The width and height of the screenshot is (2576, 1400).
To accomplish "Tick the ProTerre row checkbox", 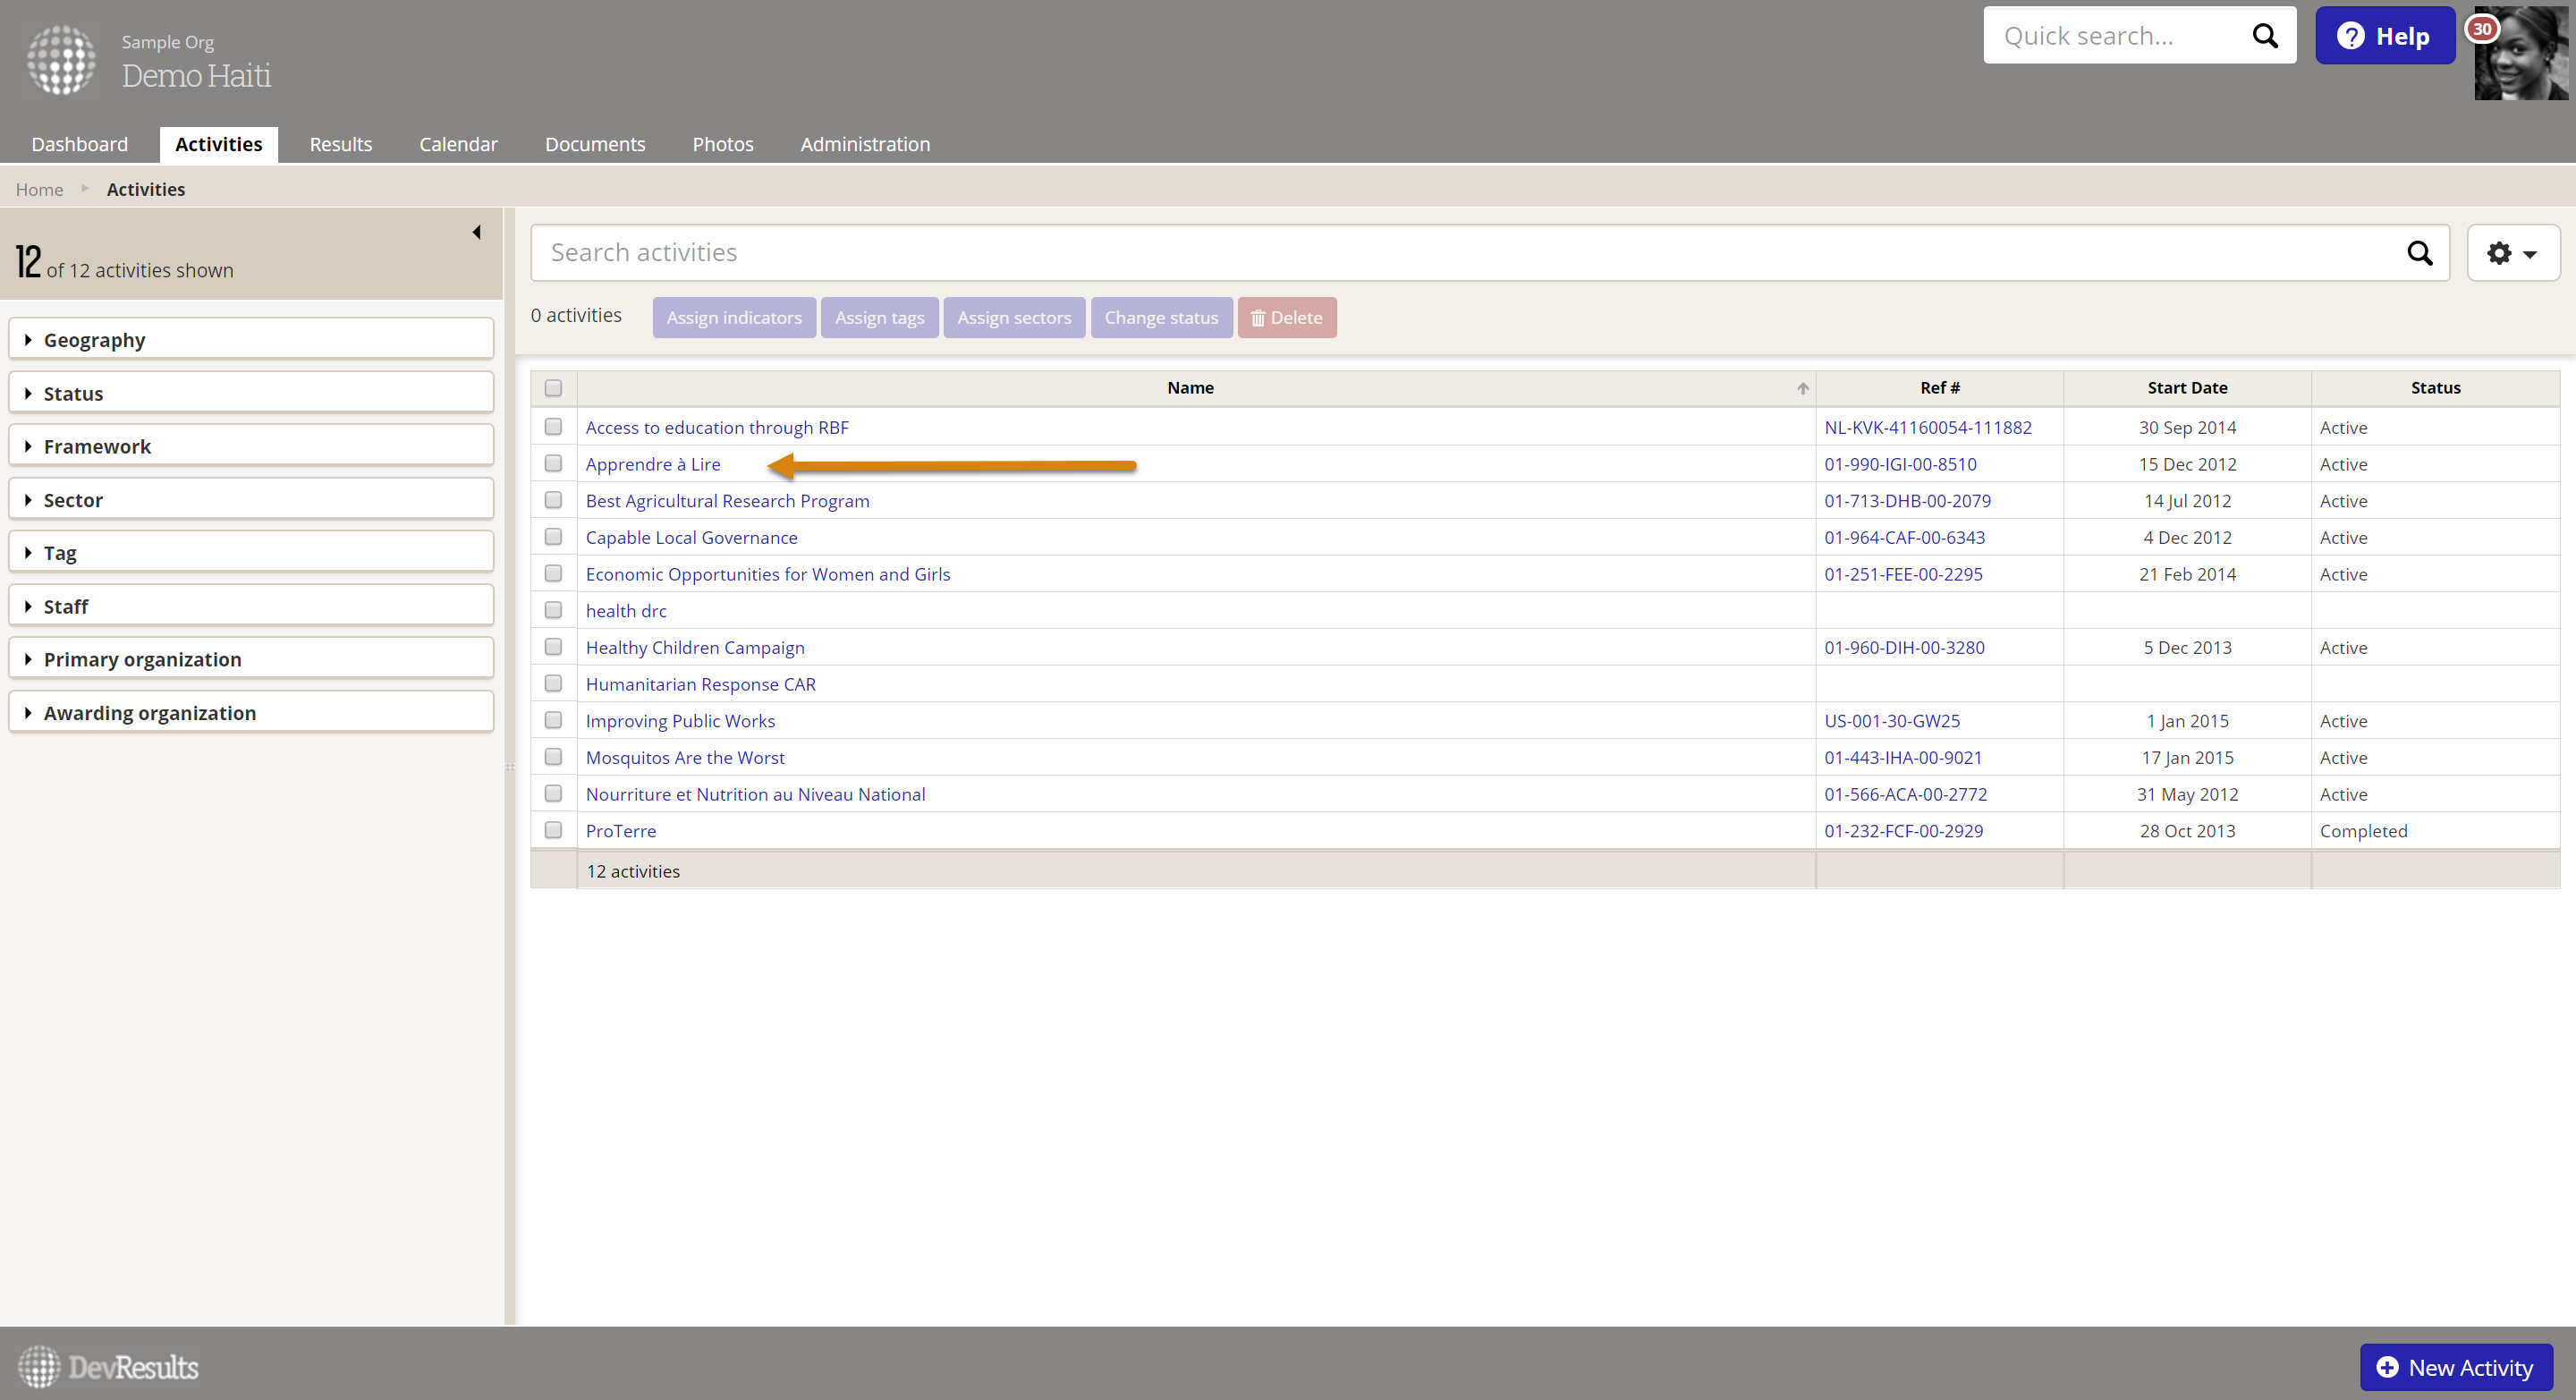I will coord(553,830).
